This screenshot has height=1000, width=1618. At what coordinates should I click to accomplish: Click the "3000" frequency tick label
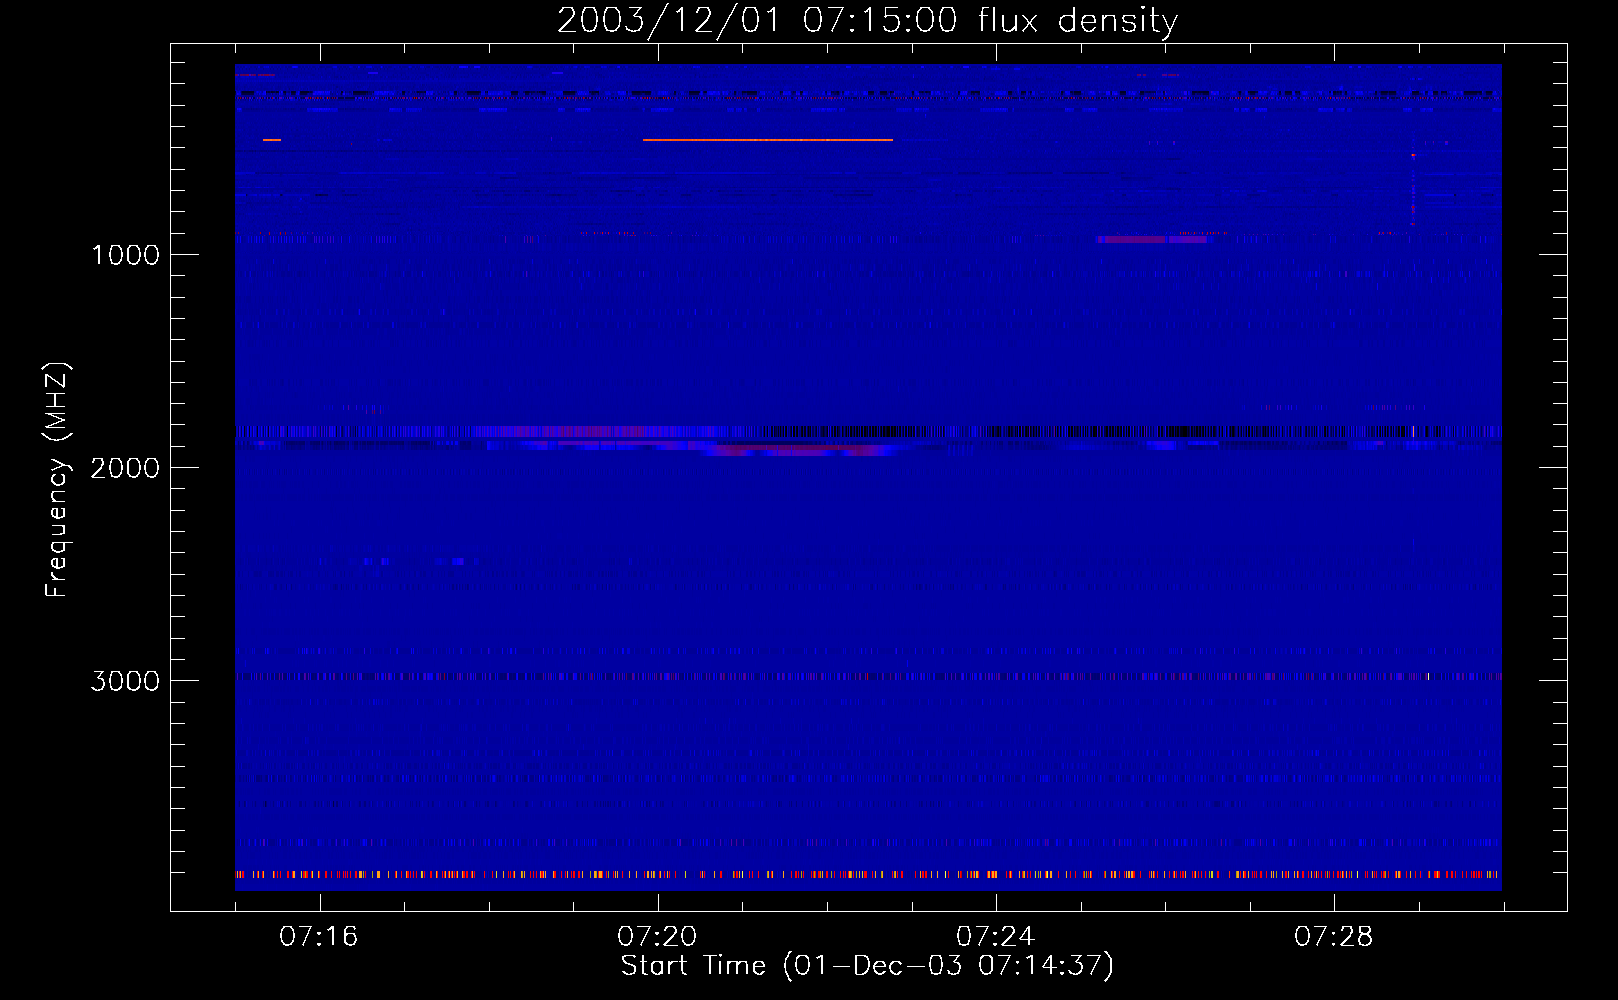click(125, 681)
